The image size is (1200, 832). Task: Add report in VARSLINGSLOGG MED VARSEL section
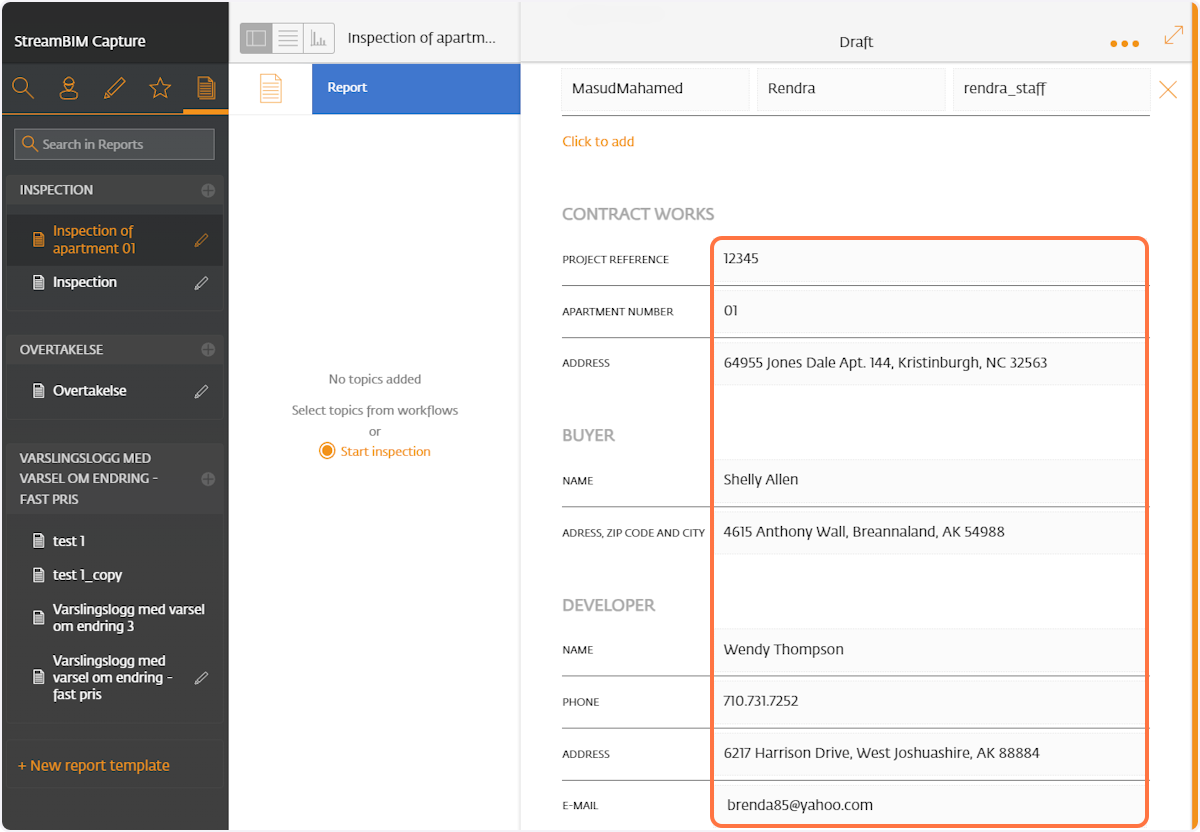click(x=208, y=479)
